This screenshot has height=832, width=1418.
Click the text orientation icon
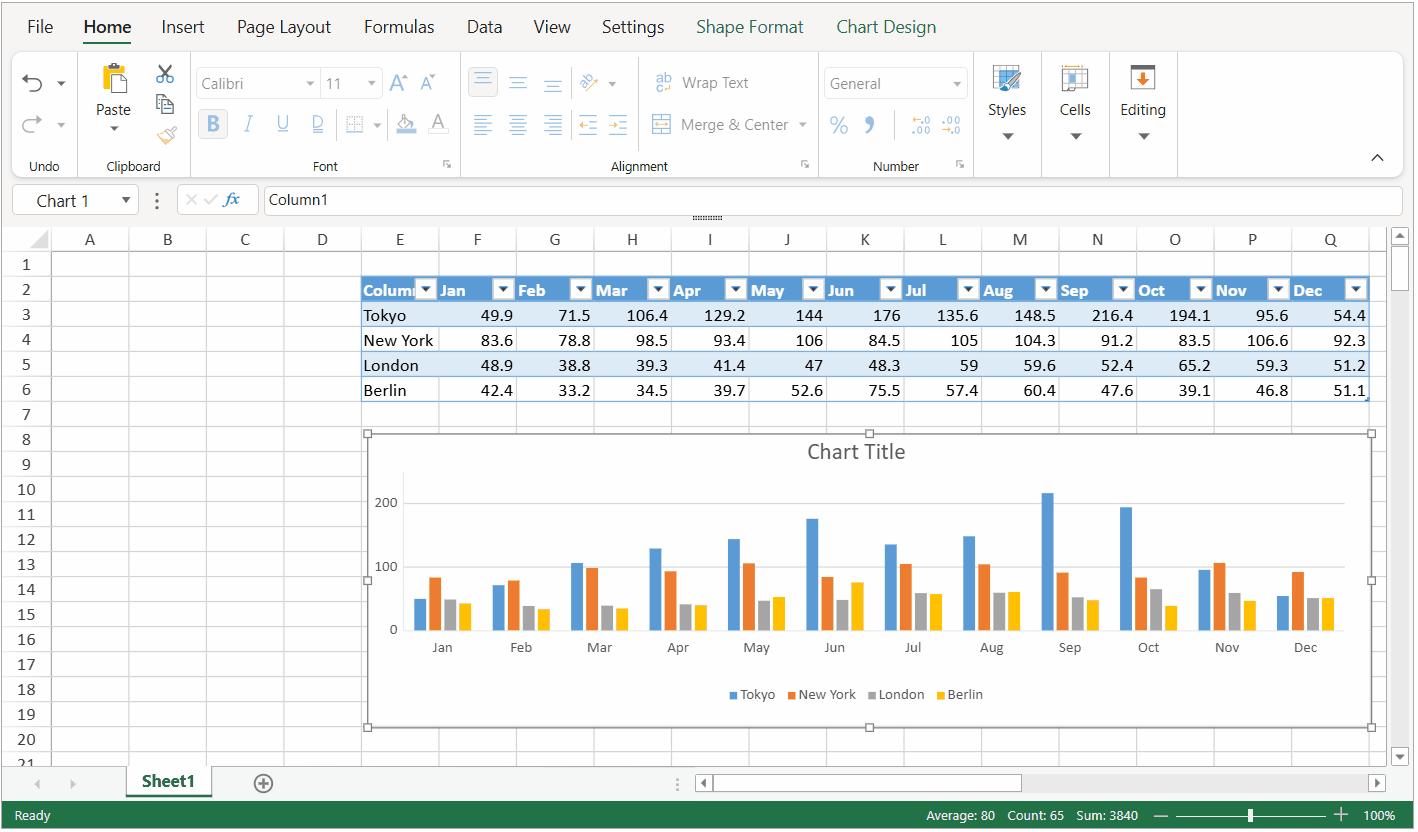pyautogui.click(x=589, y=83)
